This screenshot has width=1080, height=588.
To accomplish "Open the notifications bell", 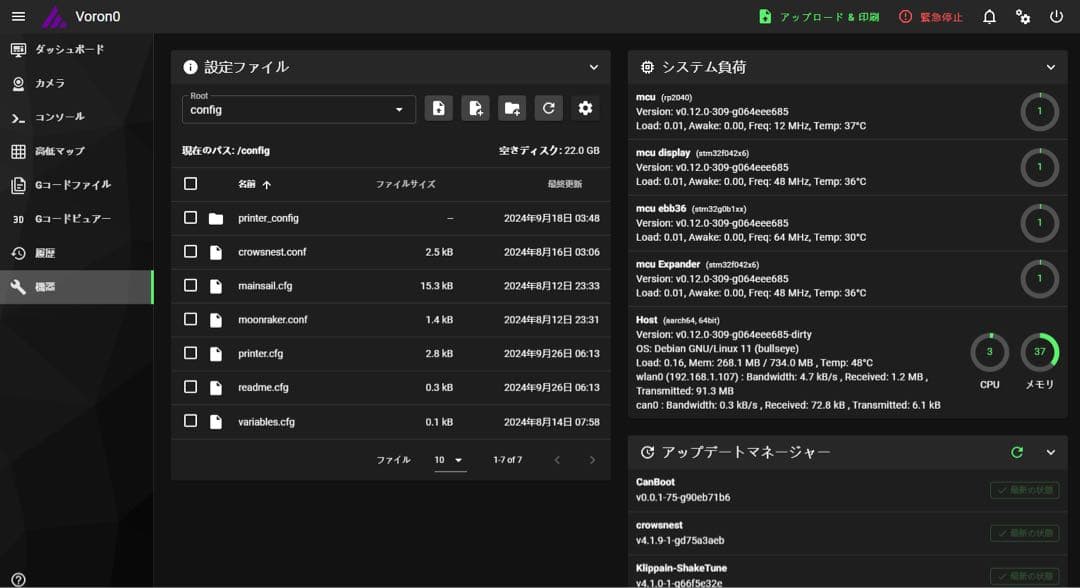I will [x=989, y=17].
